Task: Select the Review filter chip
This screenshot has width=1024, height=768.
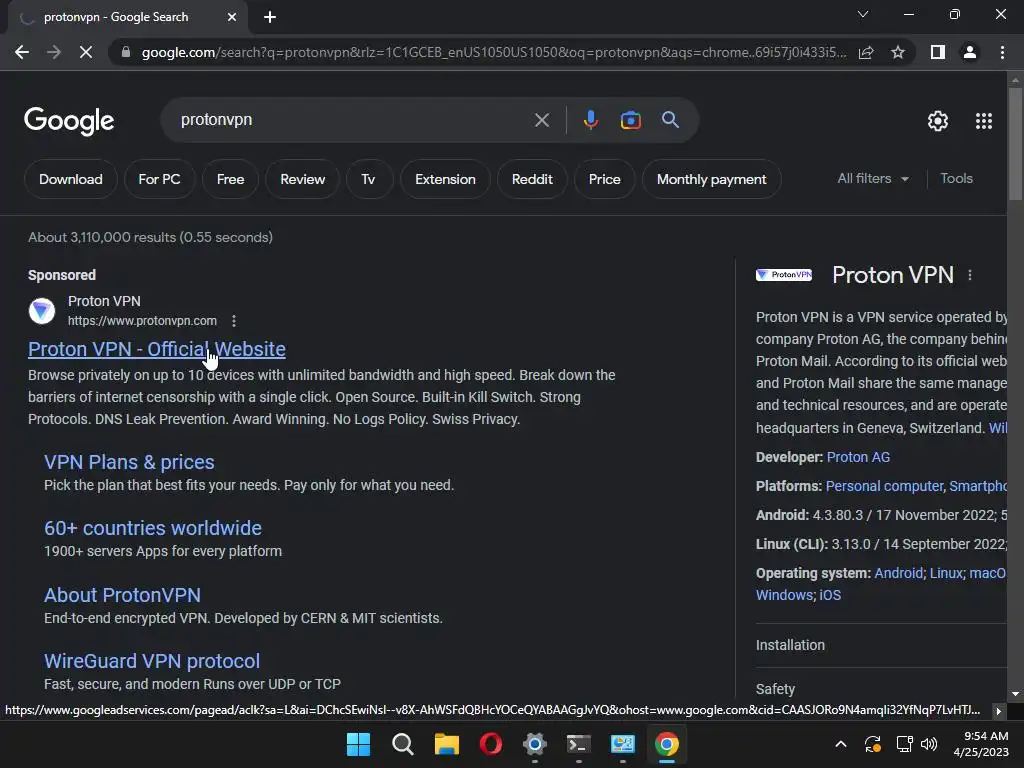Action: click(x=302, y=179)
